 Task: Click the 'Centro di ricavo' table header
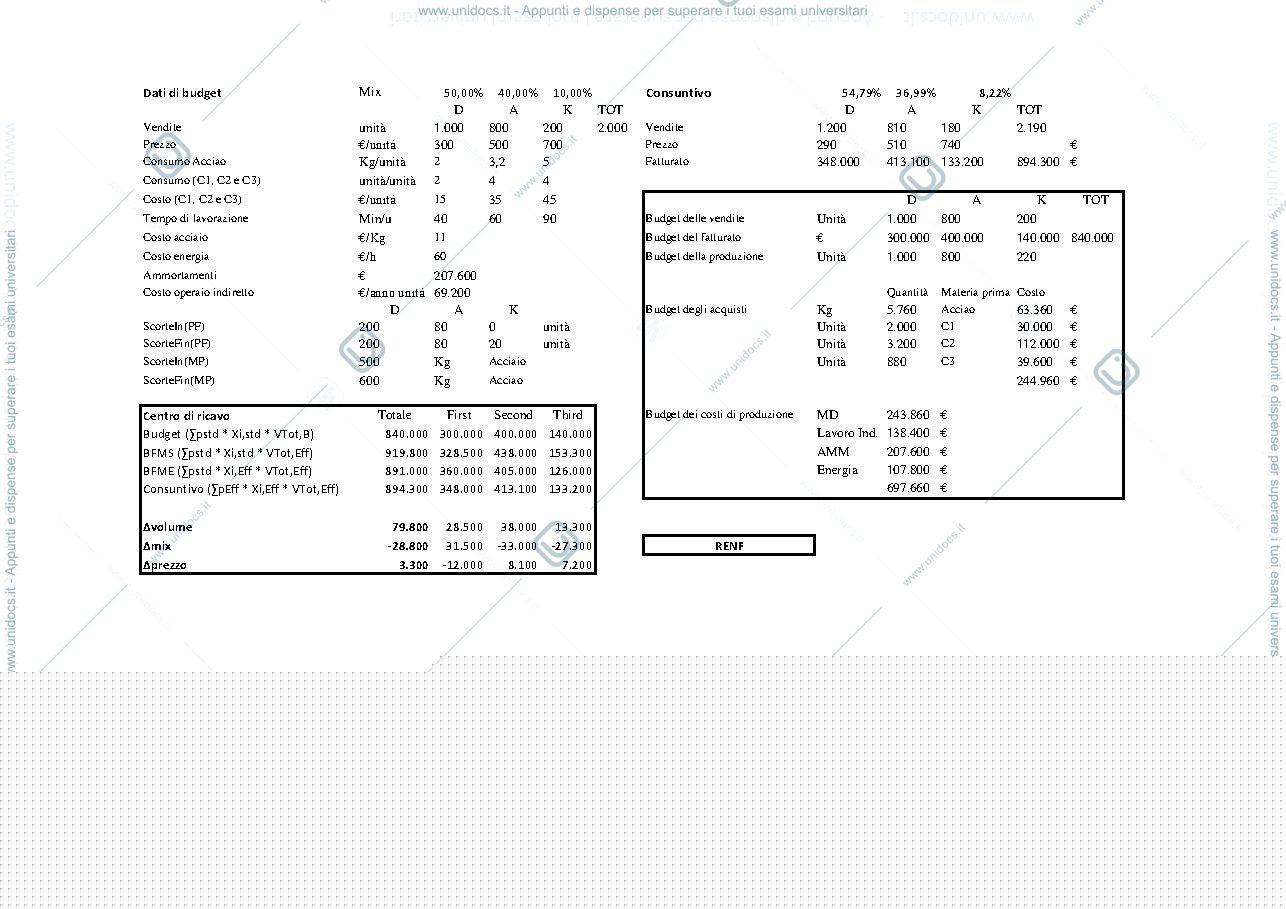[186, 416]
